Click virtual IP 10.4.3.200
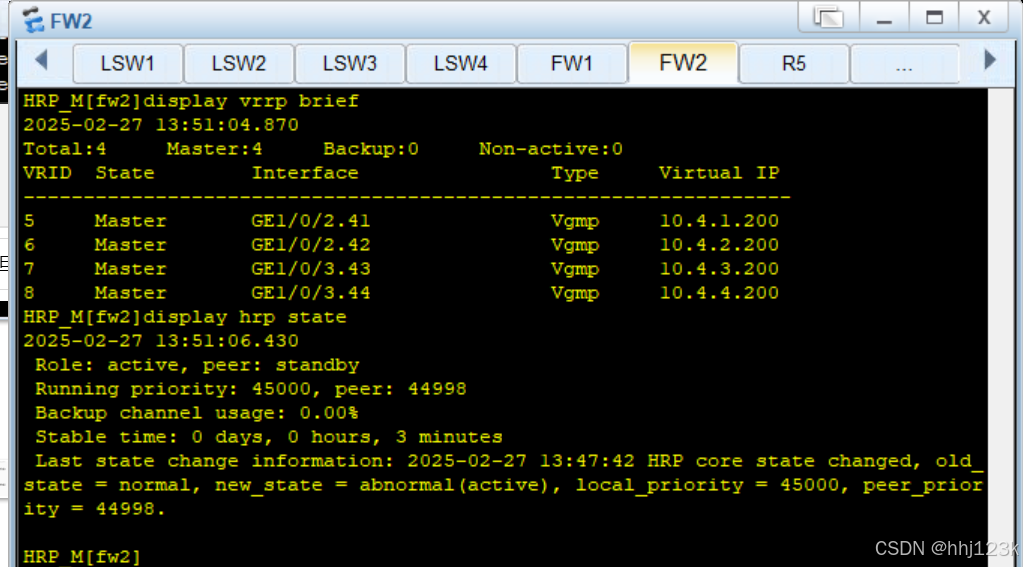The image size is (1023, 567). [719, 269]
